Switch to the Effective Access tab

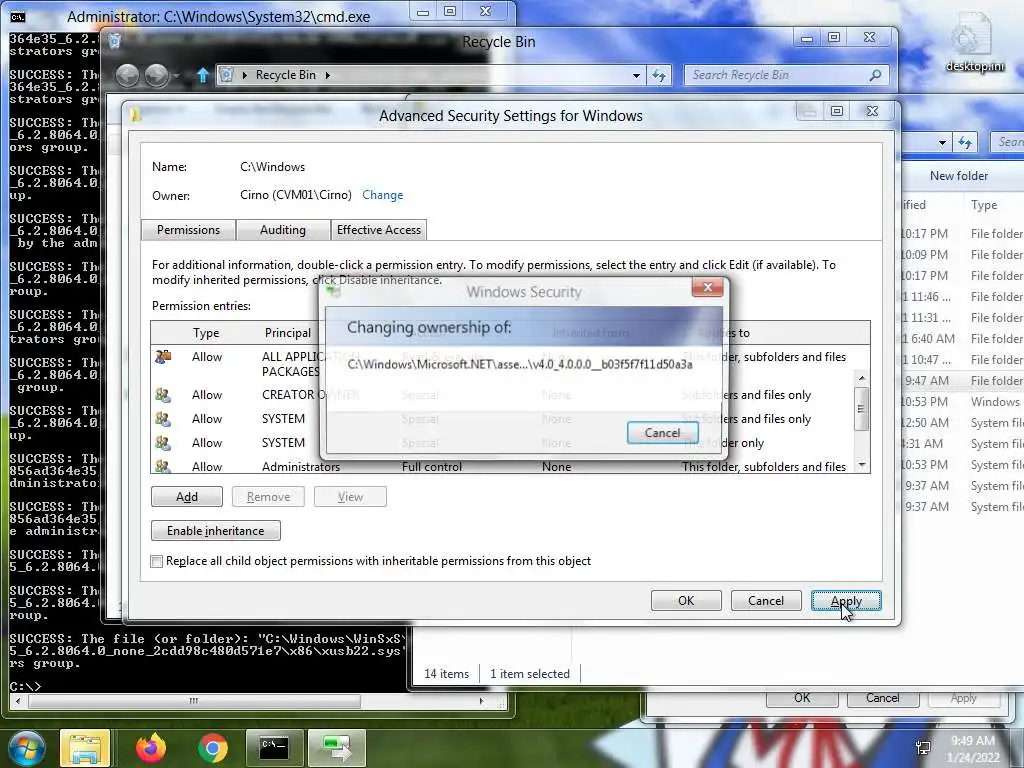379,230
